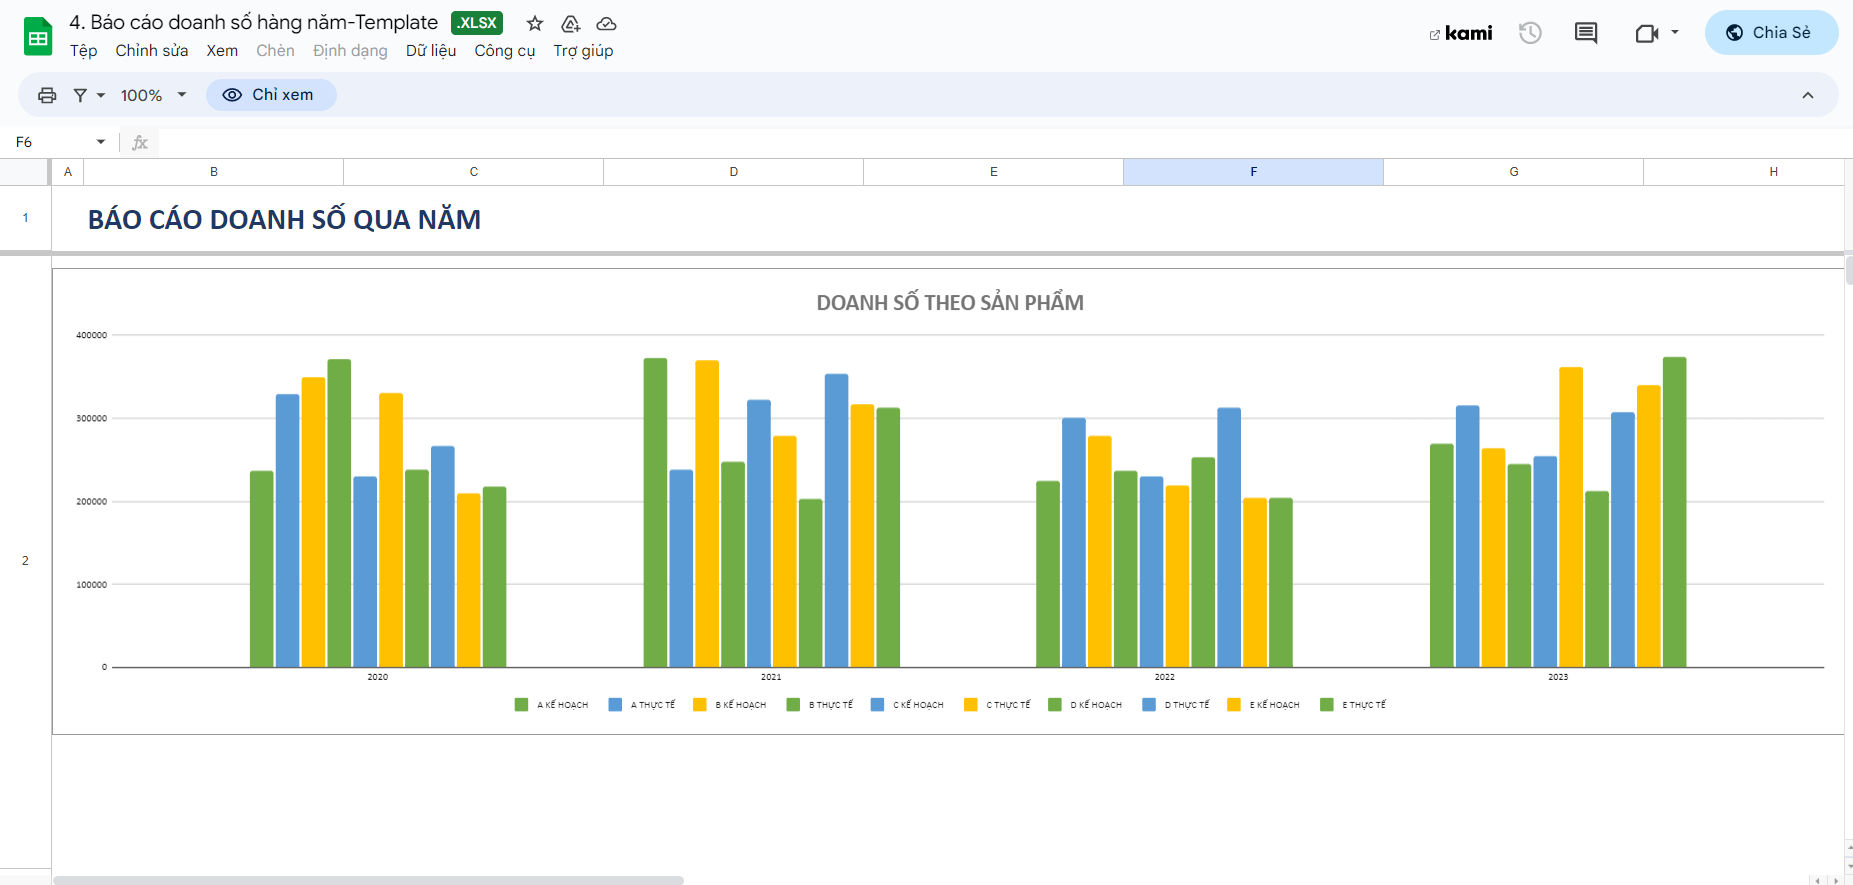Click the BÁO CÁO DOANH SỐ QUA NĂM title
Viewport: 1853px width, 885px height.
284,220
